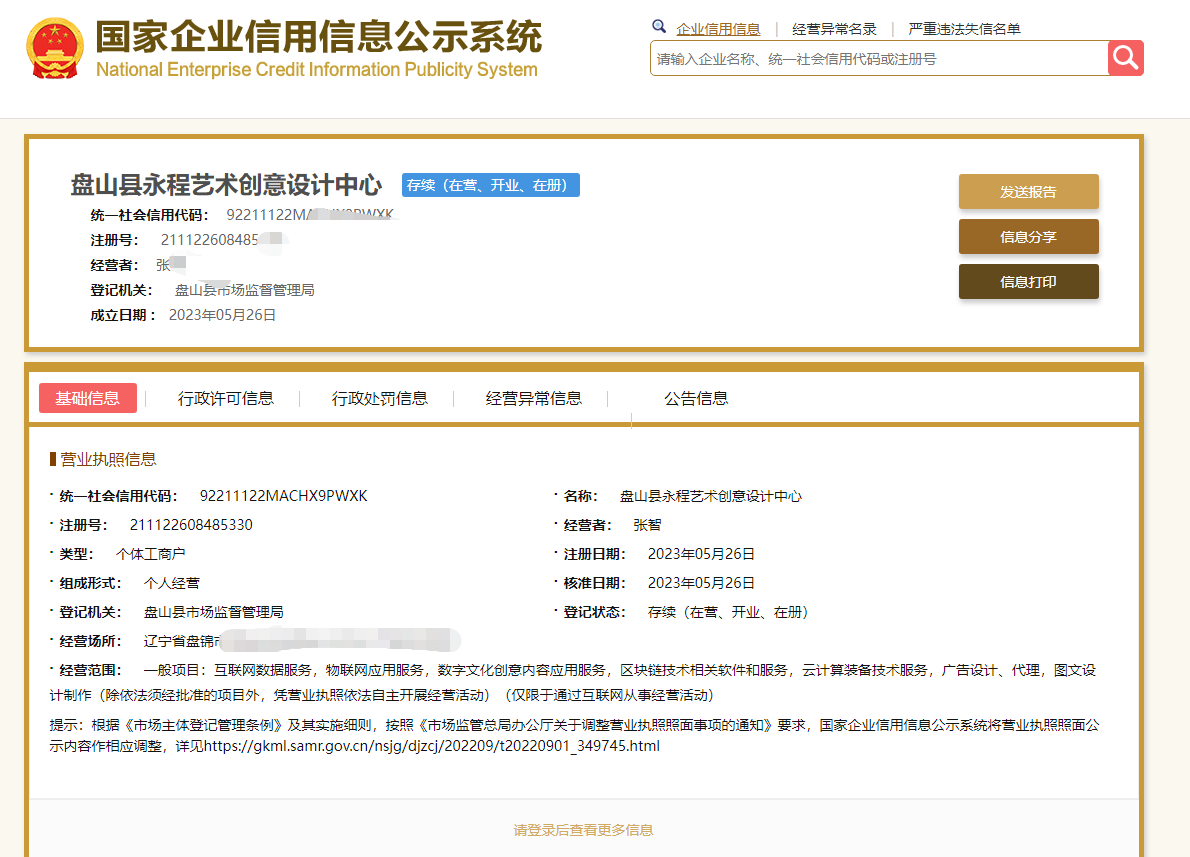Click the site title 国家企业信用信息公示系统
Screen dimensions: 1190x857
point(319,36)
